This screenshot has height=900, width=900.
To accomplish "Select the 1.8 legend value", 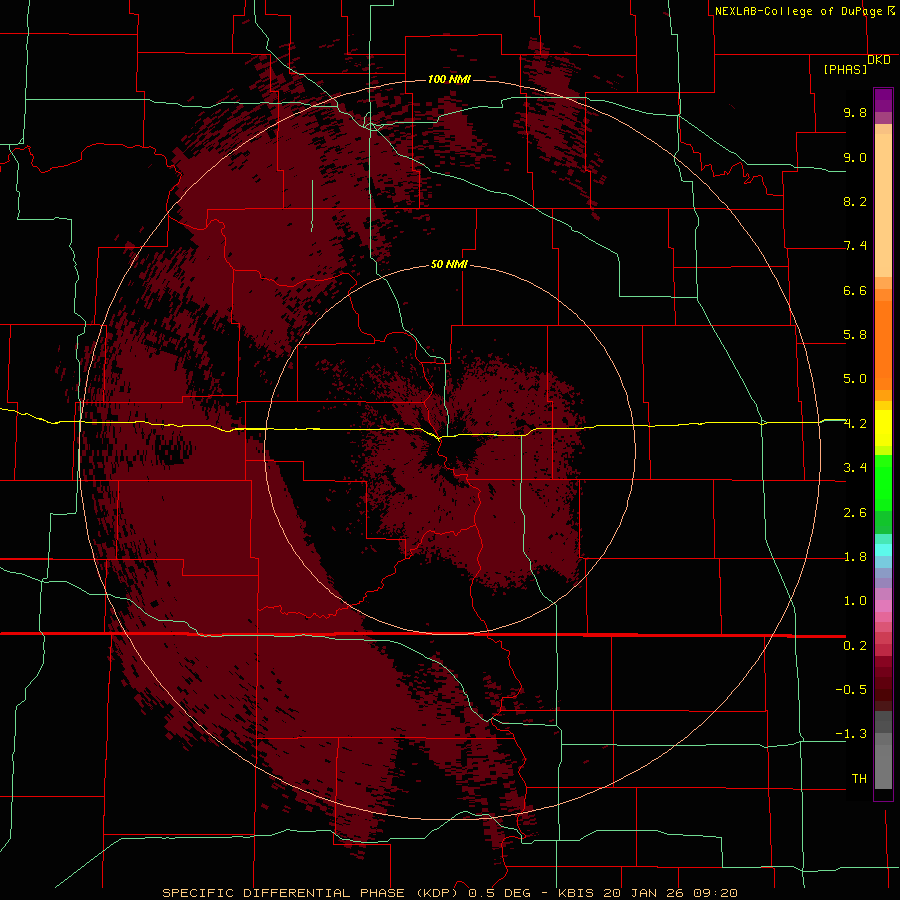I will coord(855,557).
